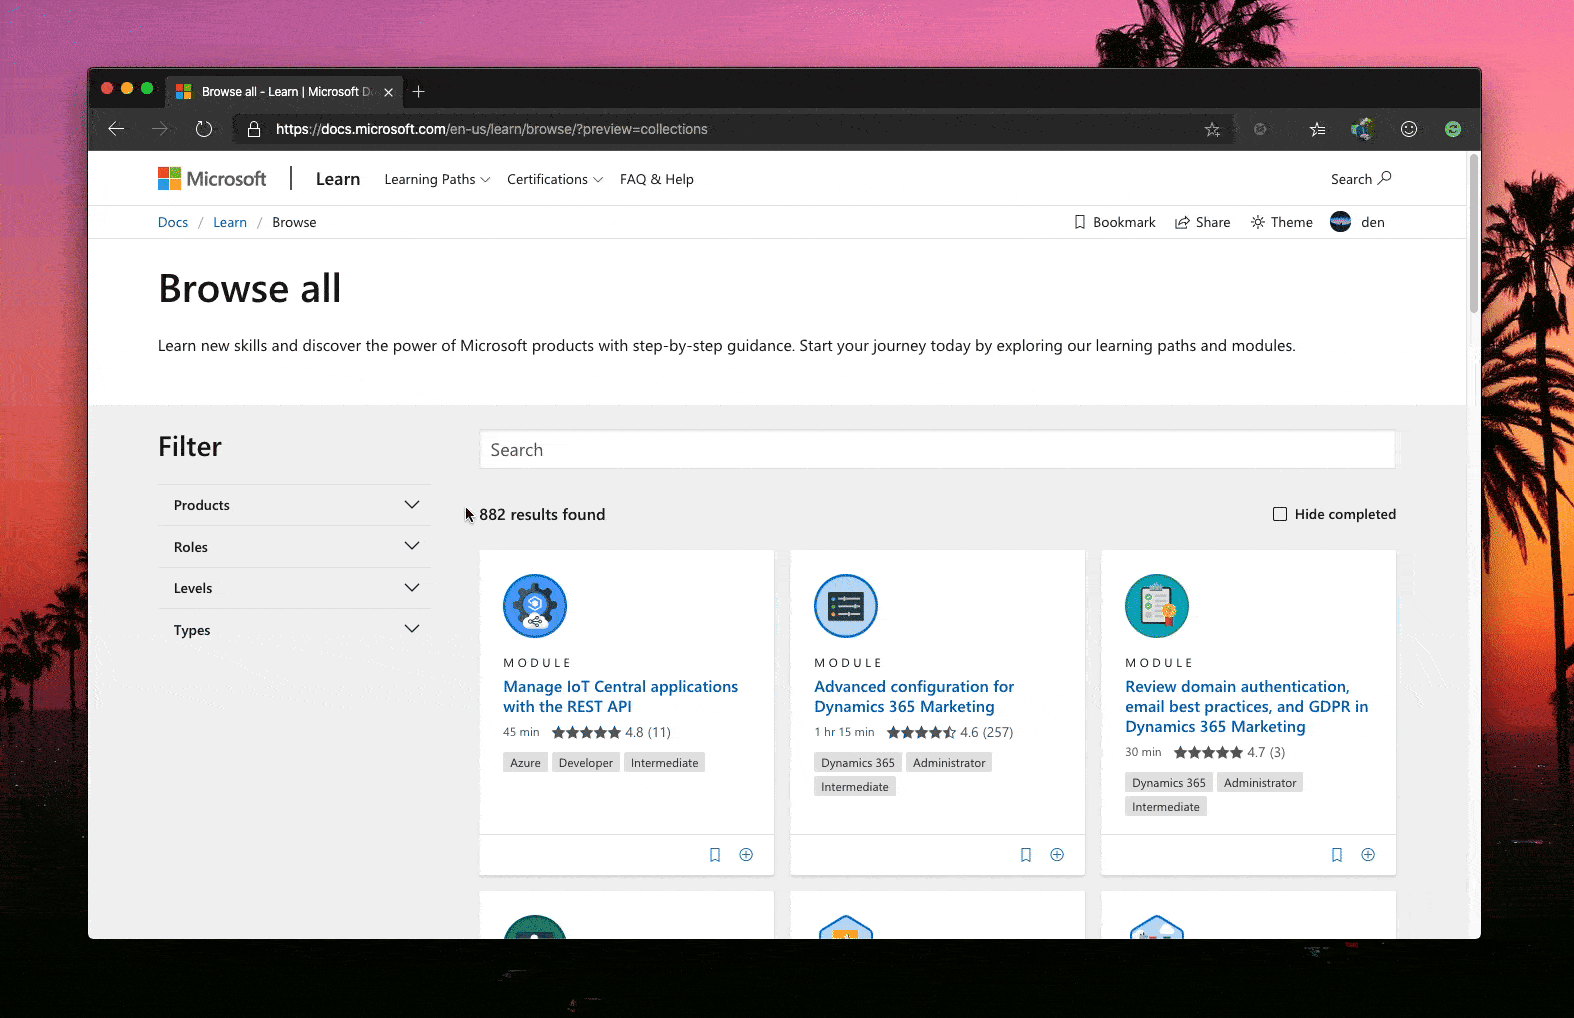Click the 4.6 (257) star rating
This screenshot has width=1574, height=1018.
950,732
